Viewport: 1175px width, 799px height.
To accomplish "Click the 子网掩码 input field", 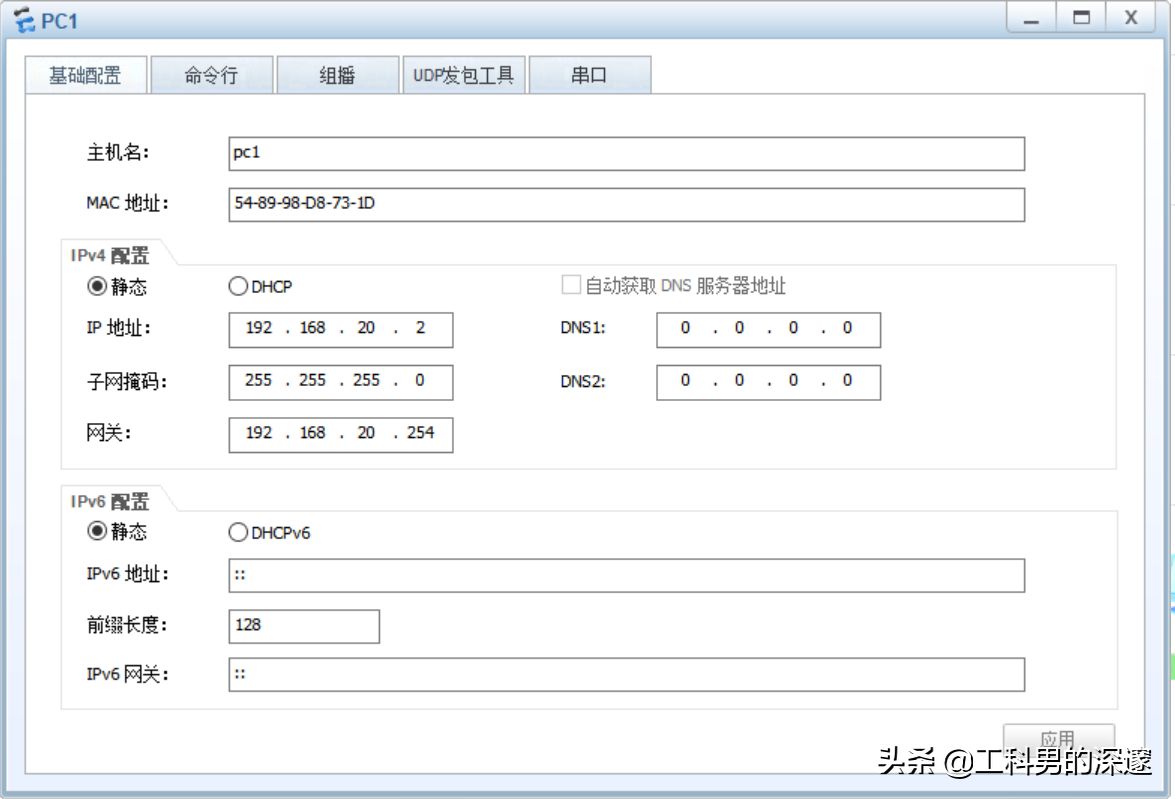I will pos(340,381).
